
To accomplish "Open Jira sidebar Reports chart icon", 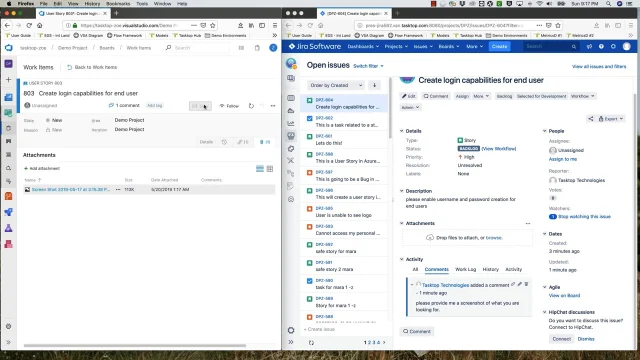I will coord(291,123).
